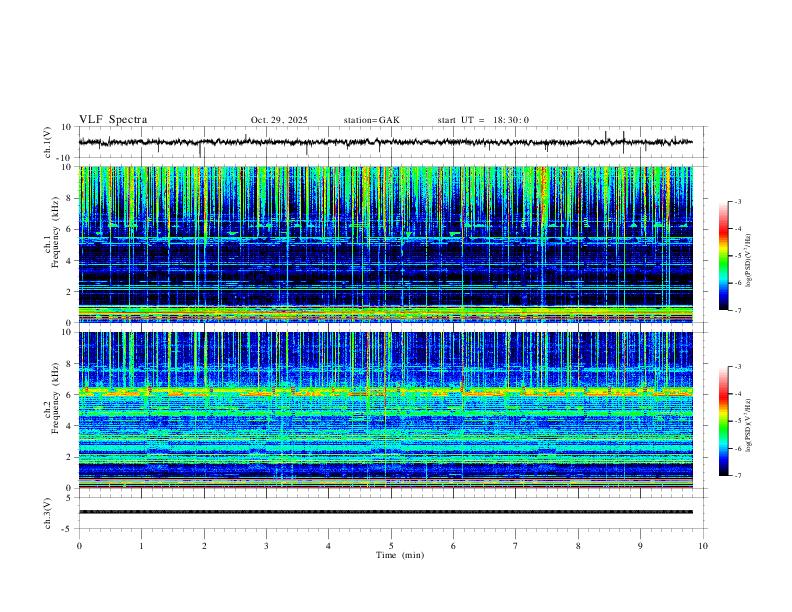Screen dimensions: 792x612
Task: Click the "-5" tick on the ch.1 color bar
Action: pos(738,256)
